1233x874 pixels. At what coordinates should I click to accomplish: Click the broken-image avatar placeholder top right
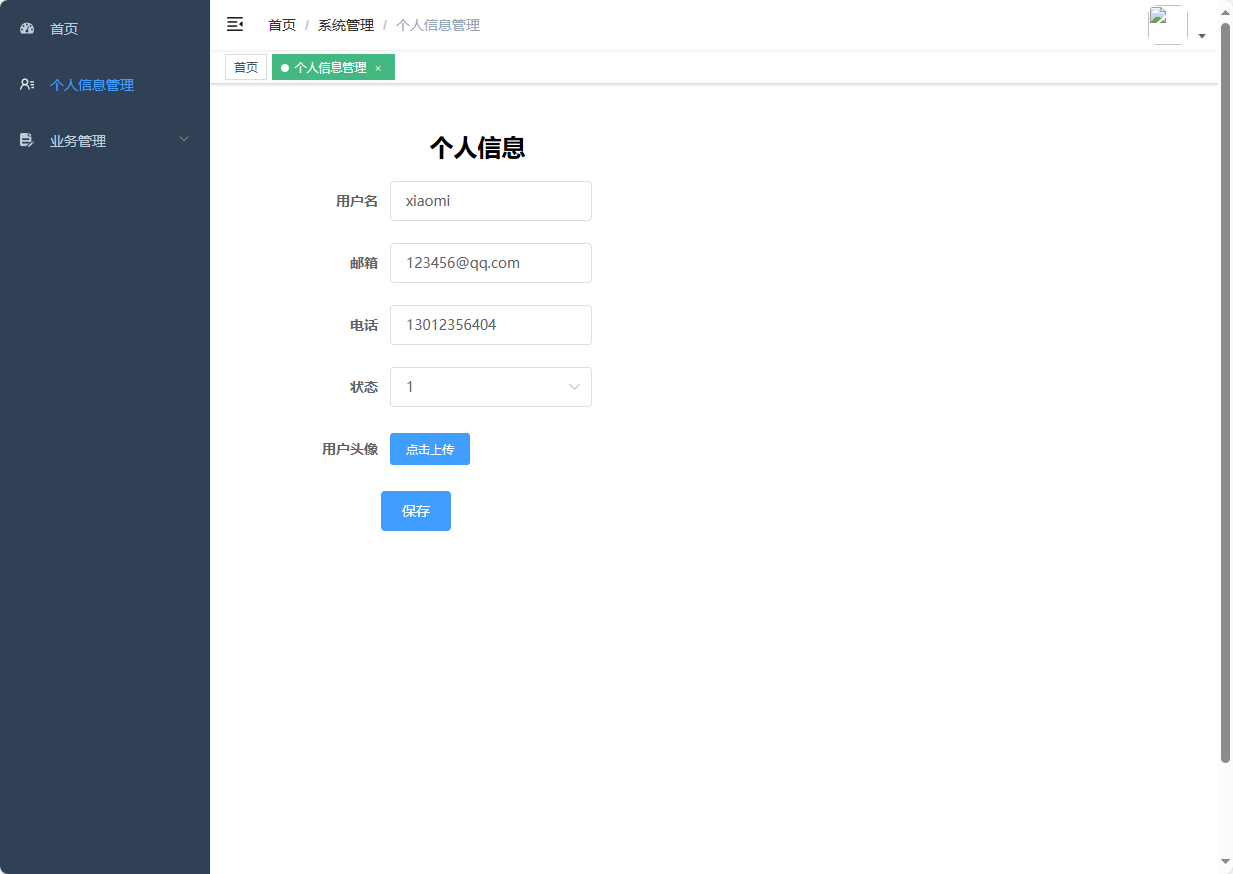(x=1166, y=24)
